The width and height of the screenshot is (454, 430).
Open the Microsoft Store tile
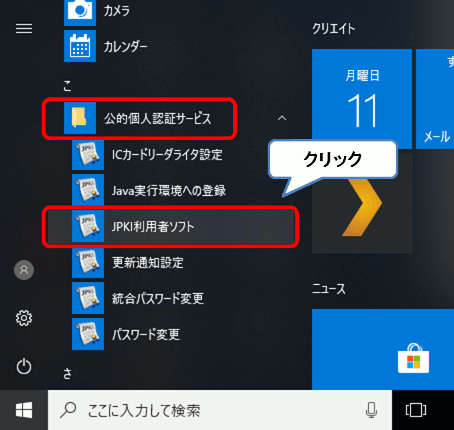tap(383, 349)
